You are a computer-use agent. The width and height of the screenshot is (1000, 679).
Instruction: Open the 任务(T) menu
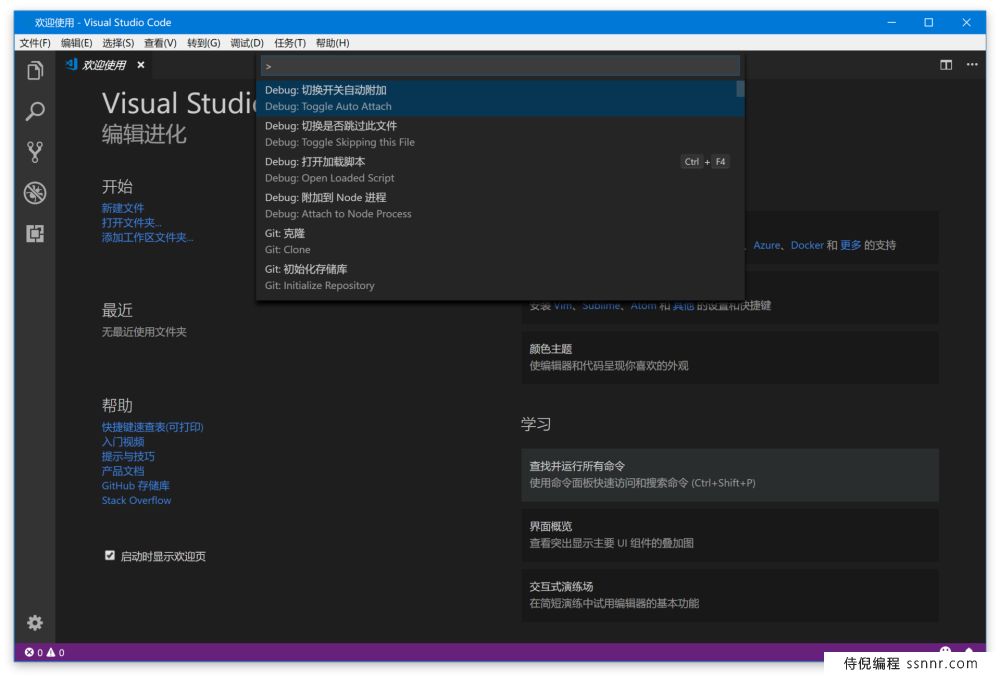tap(290, 43)
